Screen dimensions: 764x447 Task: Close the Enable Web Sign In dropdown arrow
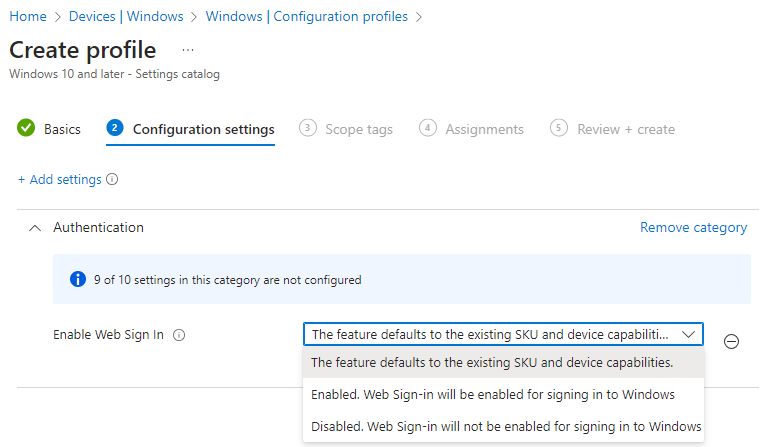[x=688, y=334]
